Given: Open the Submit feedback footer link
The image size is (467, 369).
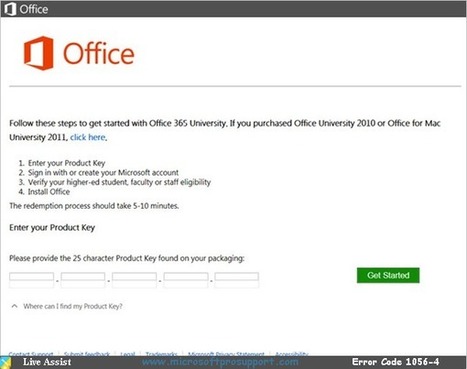Looking at the screenshot, I should [87, 354].
